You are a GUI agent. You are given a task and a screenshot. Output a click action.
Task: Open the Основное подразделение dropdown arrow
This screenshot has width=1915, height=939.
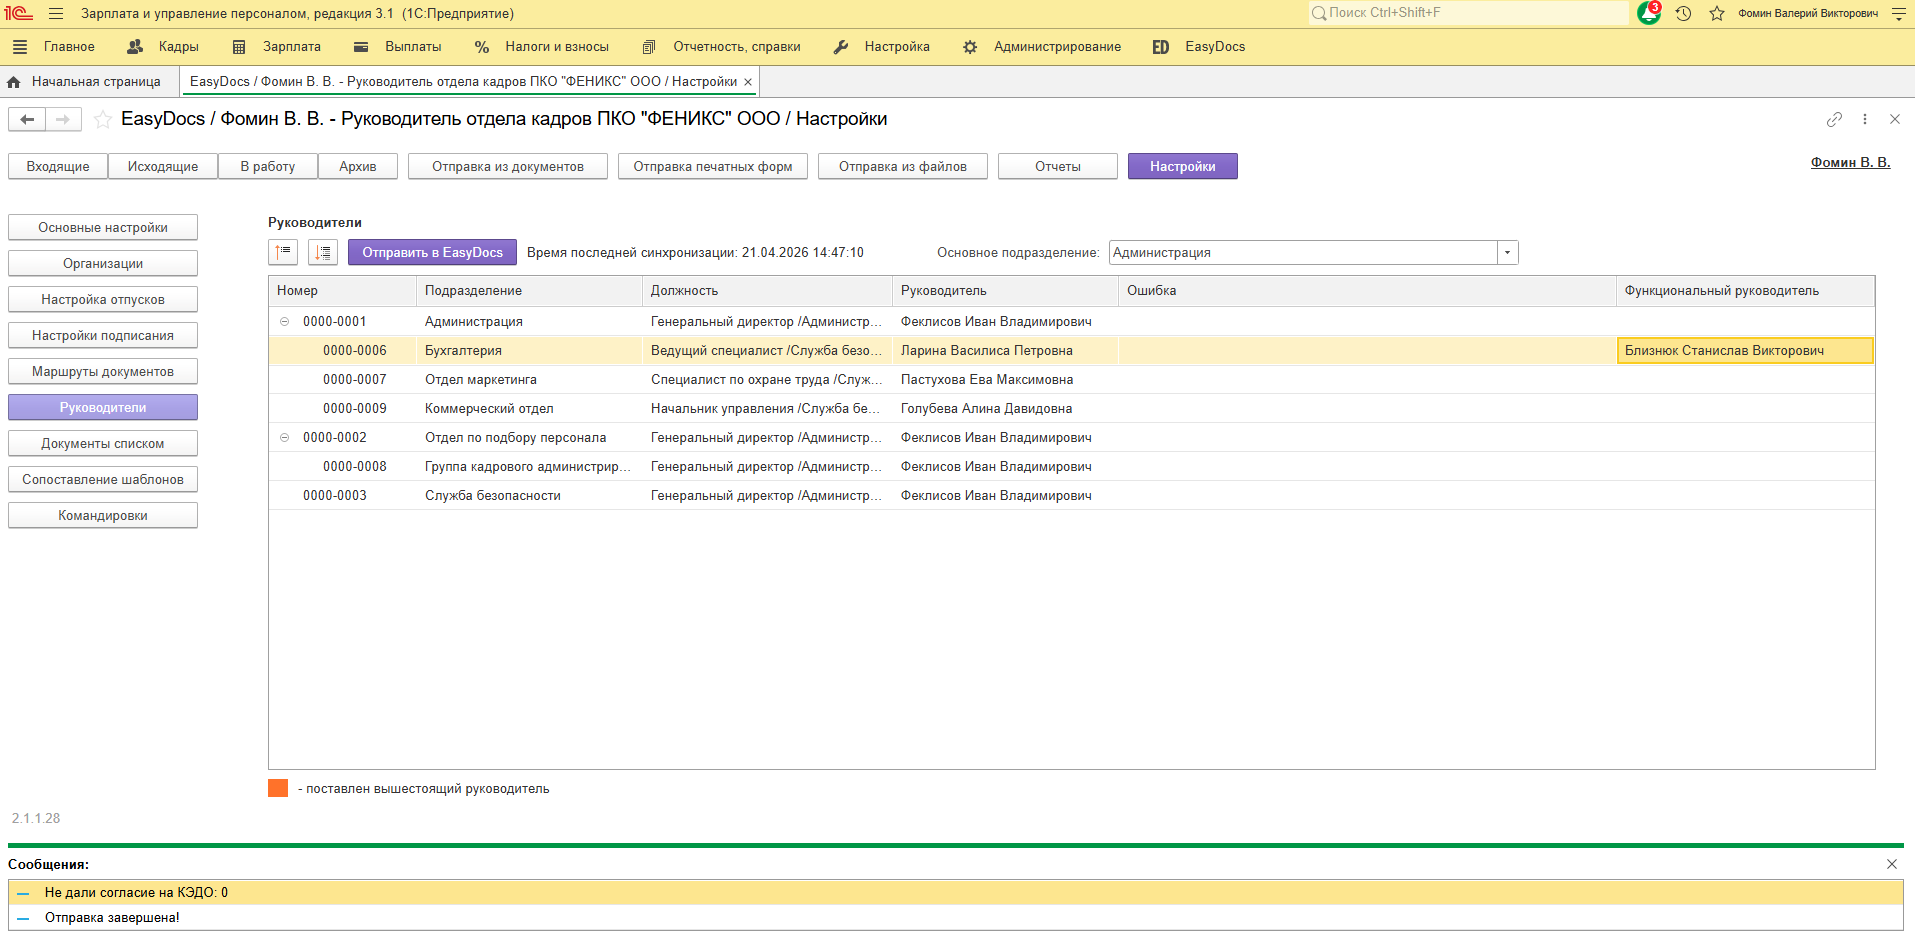(1507, 253)
